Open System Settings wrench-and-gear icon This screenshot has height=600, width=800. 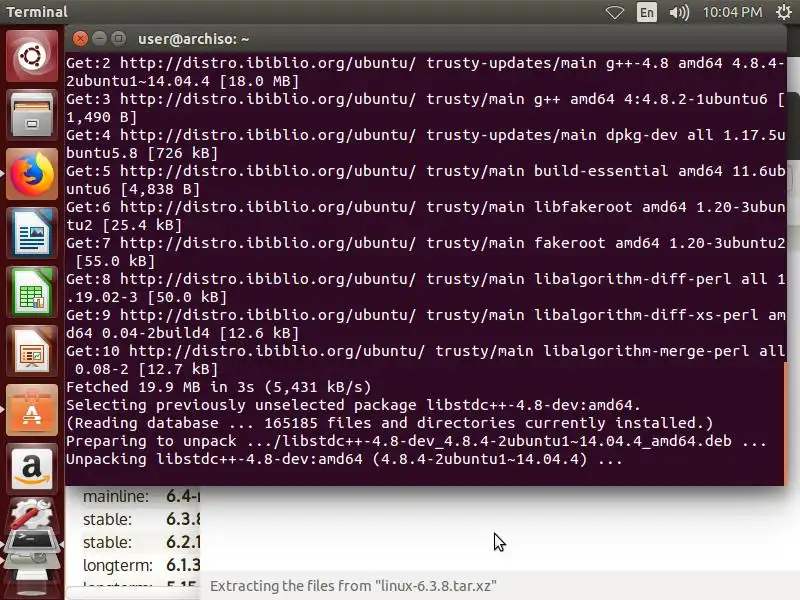[32, 514]
